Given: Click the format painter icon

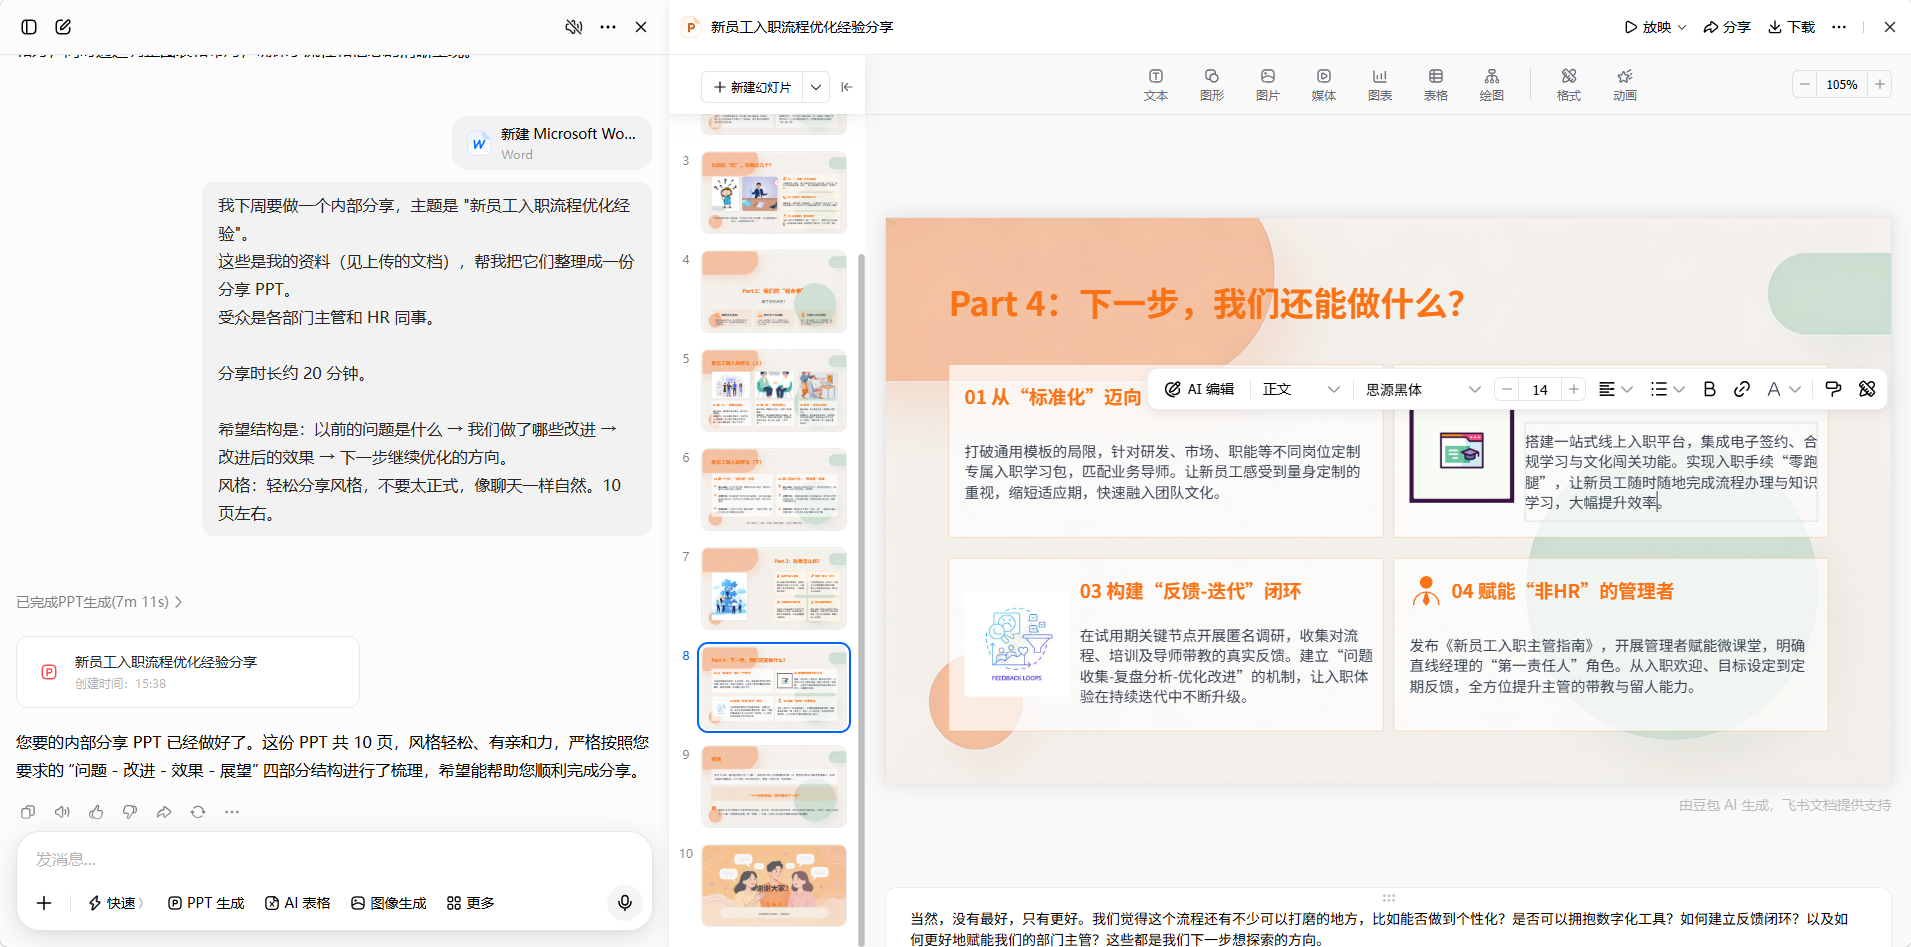Looking at the screenshot, I should (x=1833, y=389).
